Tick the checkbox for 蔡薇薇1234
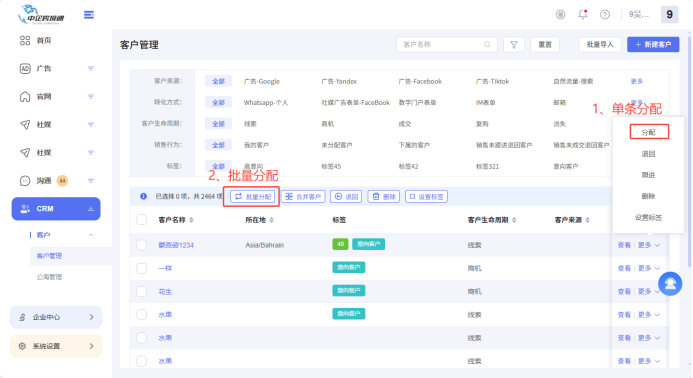This screenshot has height=378, width=693. coord(141,245)
